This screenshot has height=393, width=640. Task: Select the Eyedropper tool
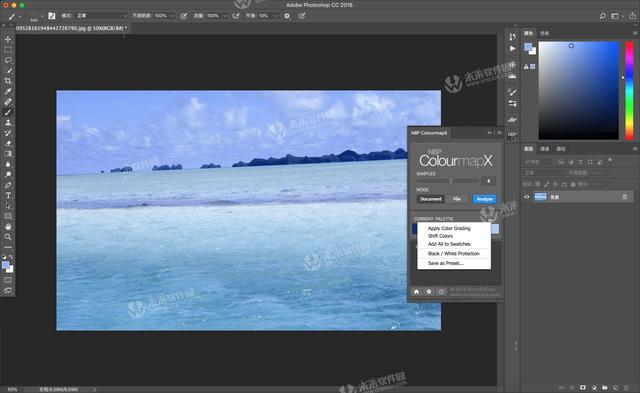[x=8, y=91]
